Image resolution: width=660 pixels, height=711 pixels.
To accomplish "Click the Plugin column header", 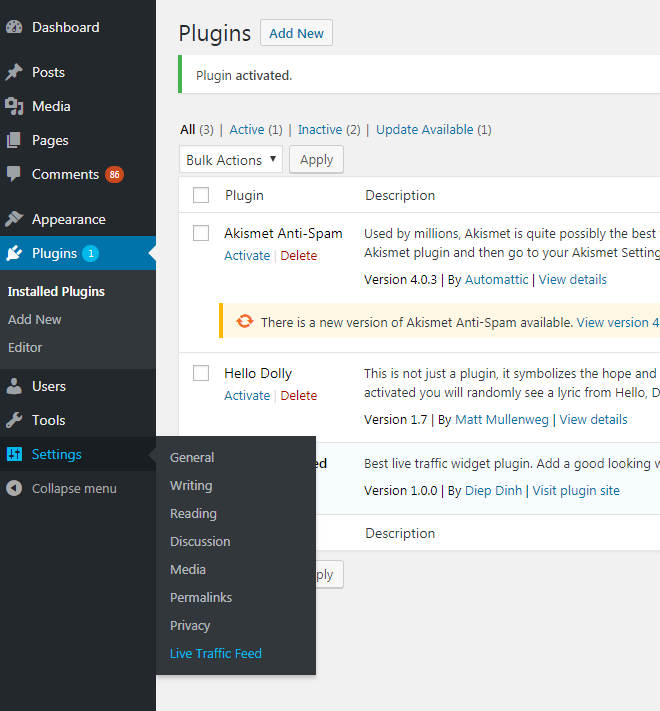I will point(244,195).
